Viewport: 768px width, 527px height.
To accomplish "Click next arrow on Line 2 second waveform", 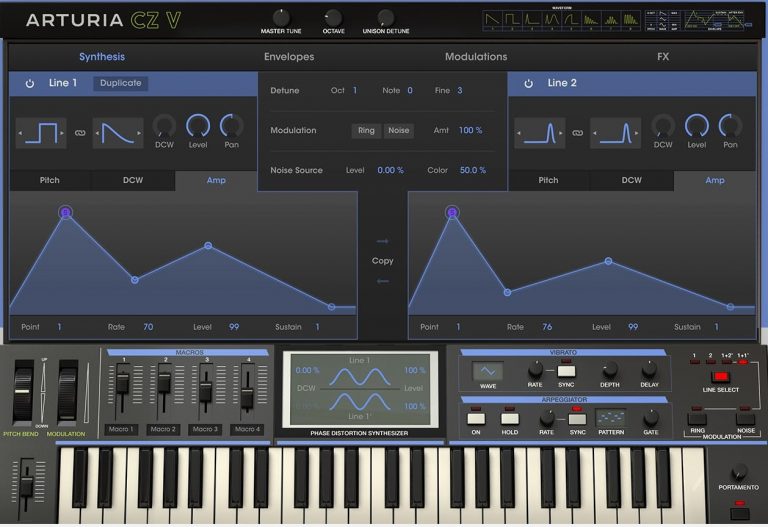I will point(637,133).
